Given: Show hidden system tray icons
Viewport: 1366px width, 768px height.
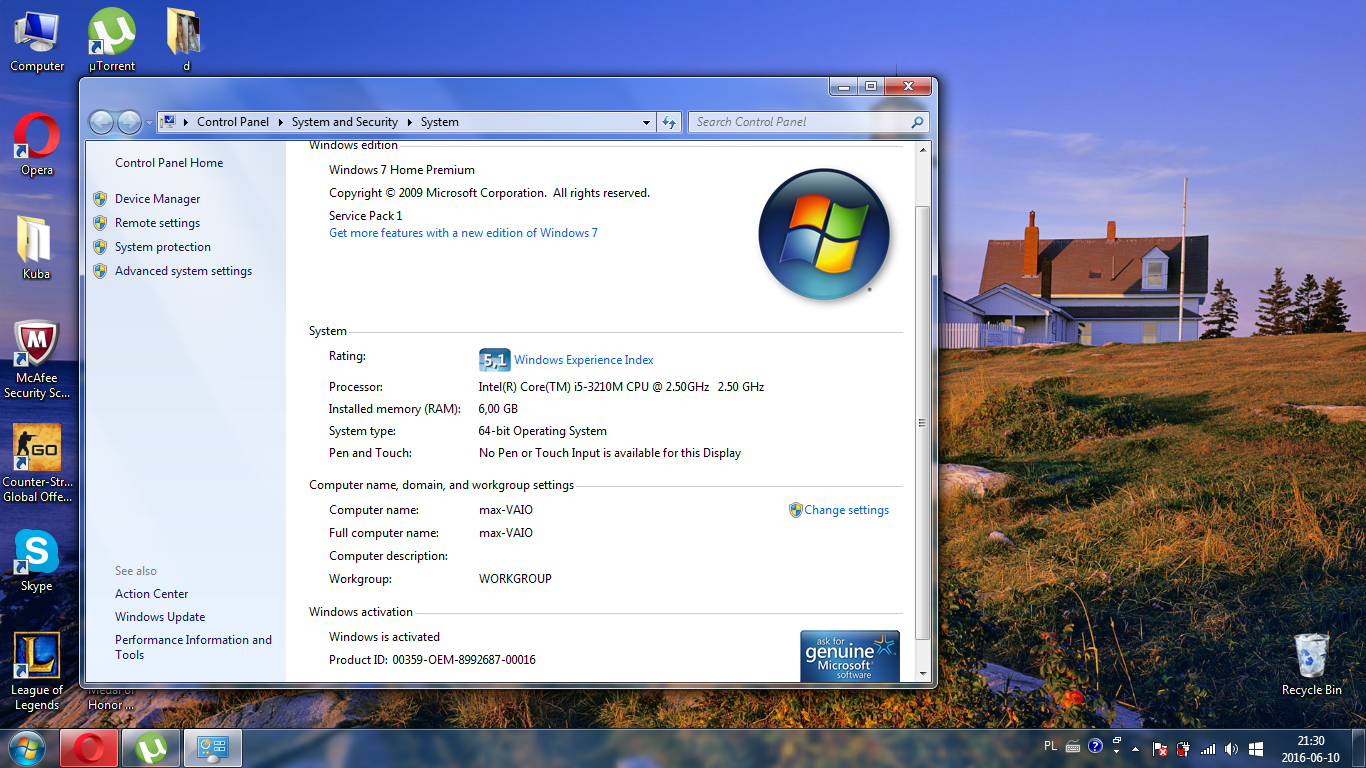Looking at the screenshot, I should click(1135, 749).
